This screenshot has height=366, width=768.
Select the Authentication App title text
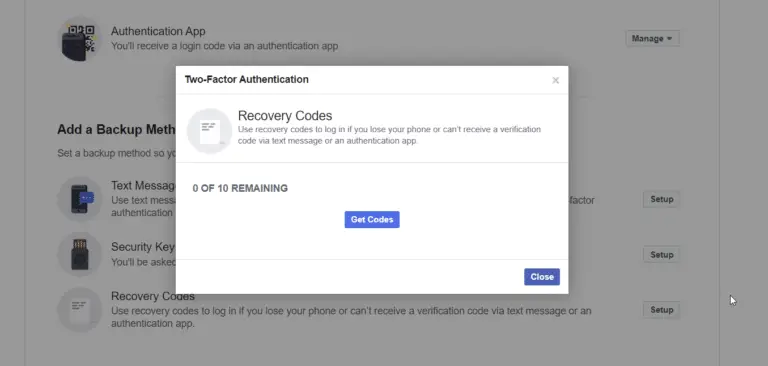tap(158, 31)
